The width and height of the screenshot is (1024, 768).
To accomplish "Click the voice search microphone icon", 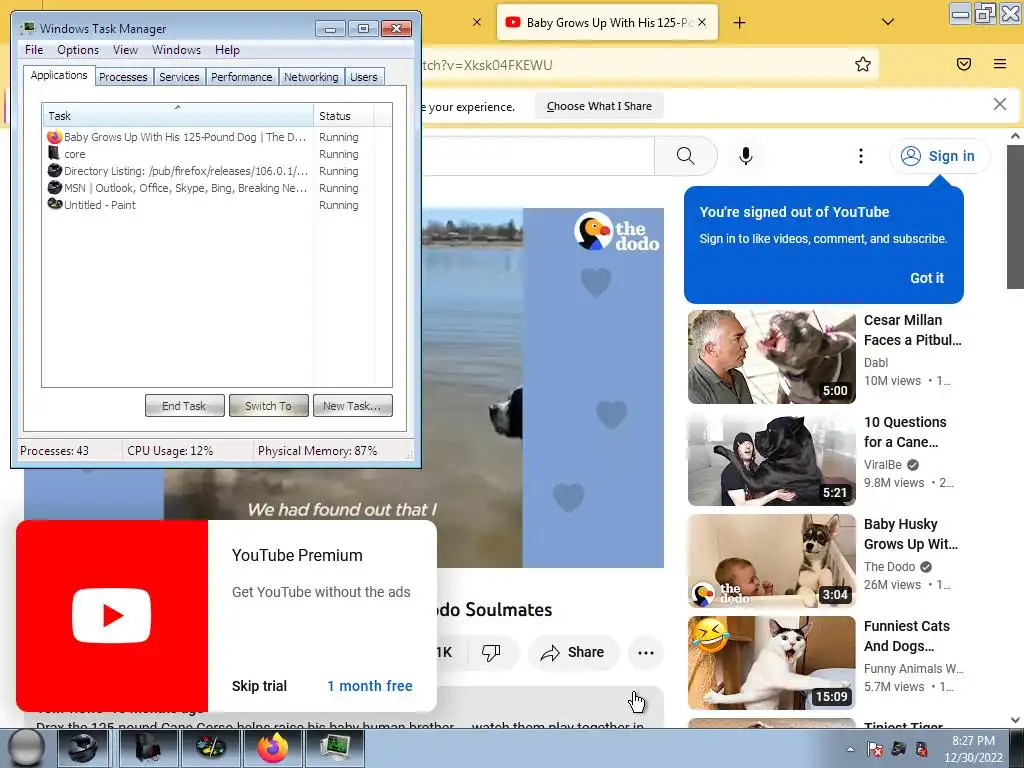I will 746,156.
